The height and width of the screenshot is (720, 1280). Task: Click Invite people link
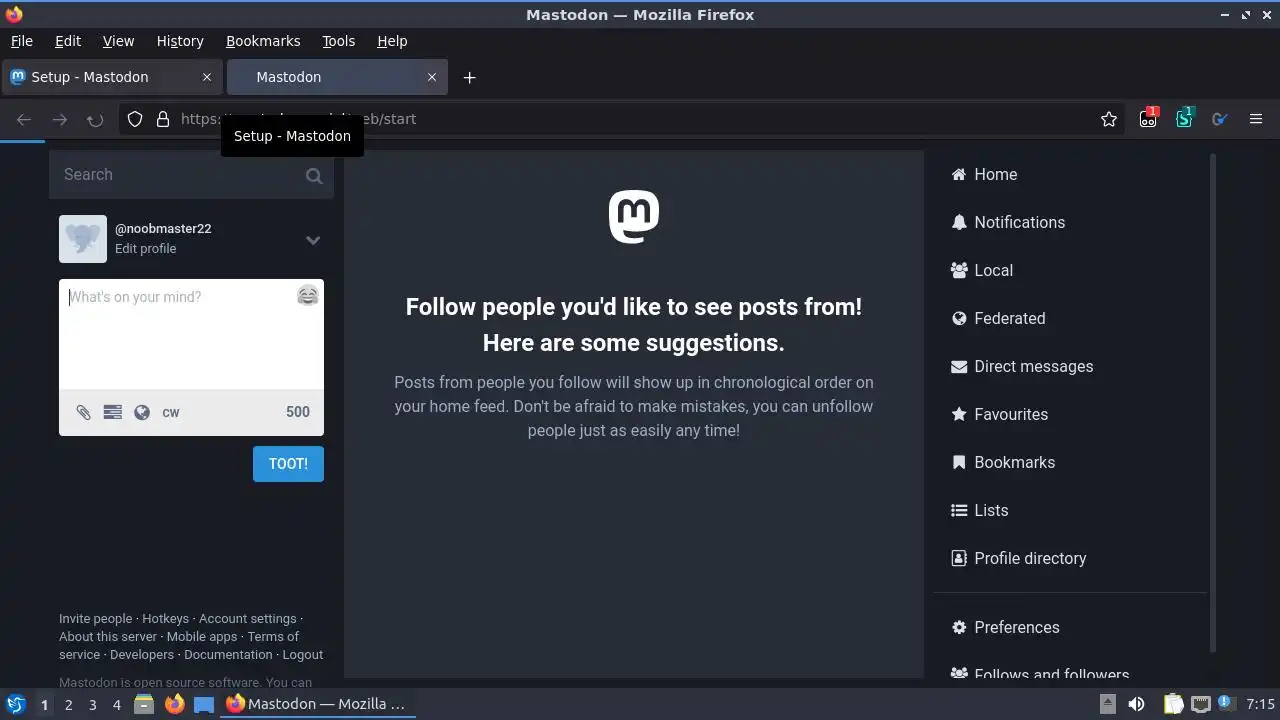(x=95, y=619)
